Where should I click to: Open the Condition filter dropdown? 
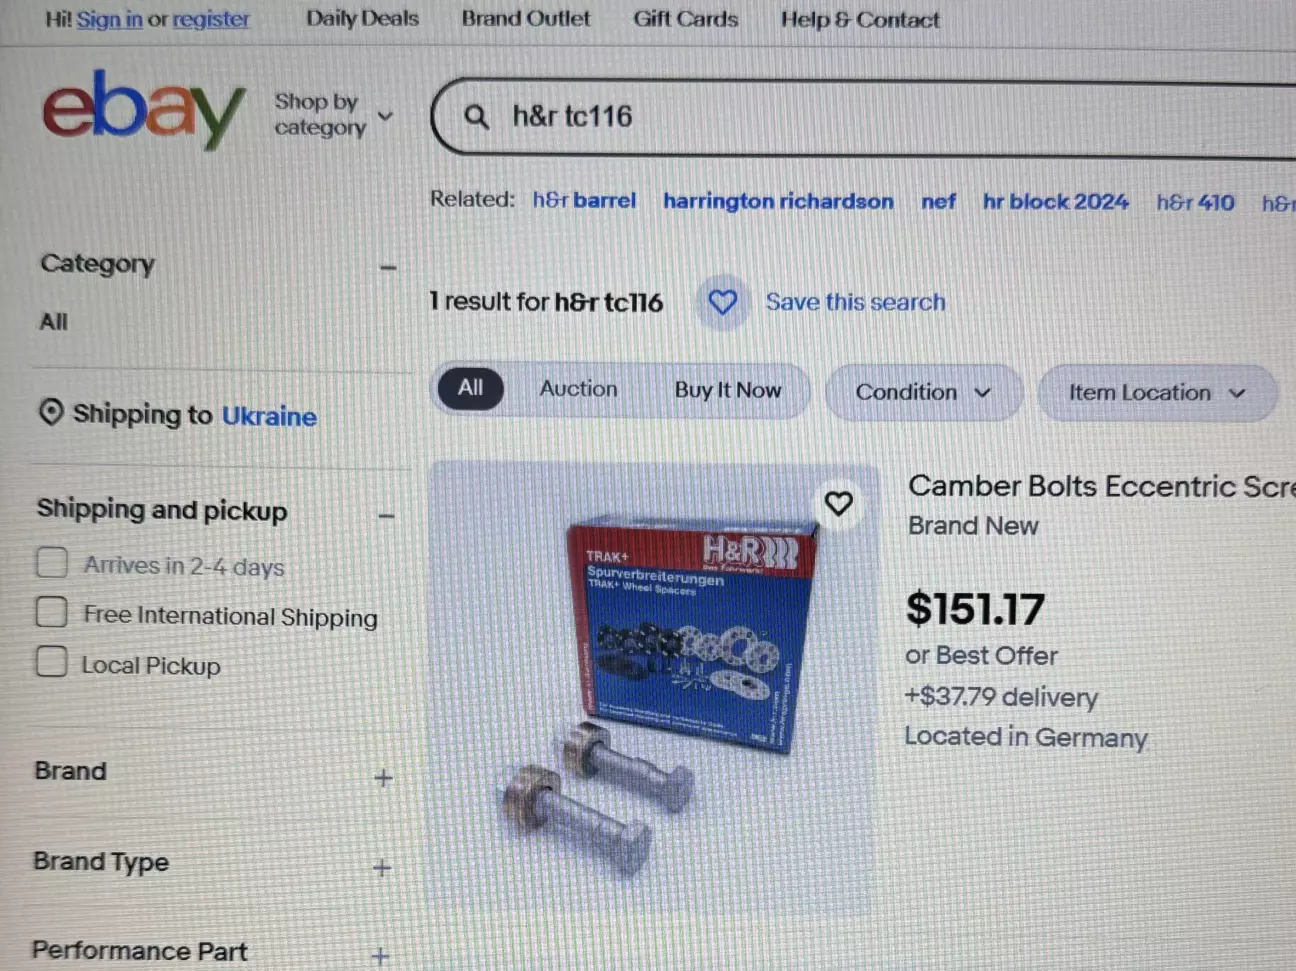click(922, 392)
